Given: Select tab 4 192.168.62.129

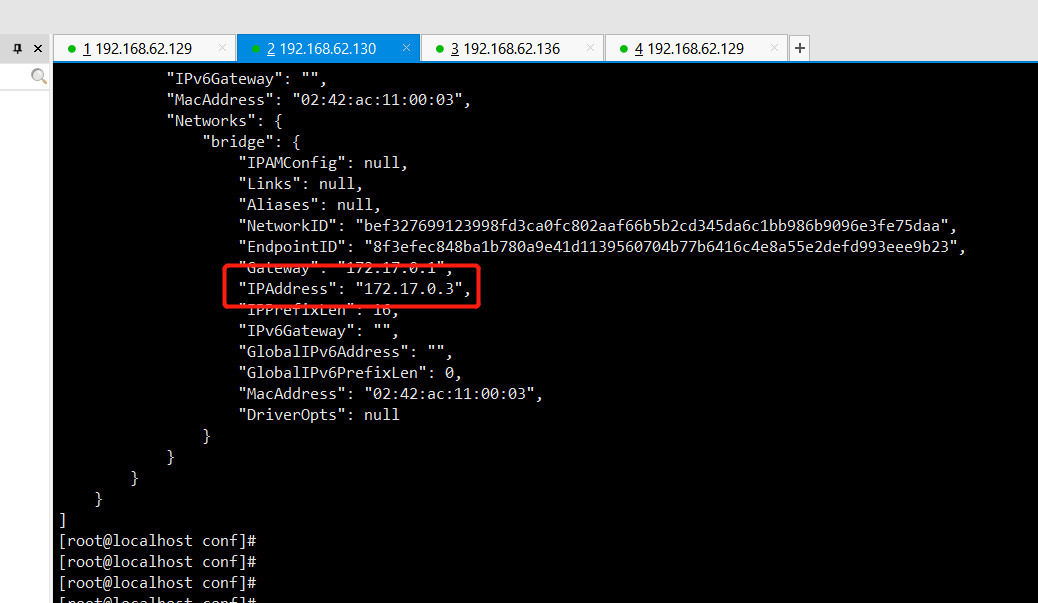Looking at the screenshot, I should click(x=693, y=47).
